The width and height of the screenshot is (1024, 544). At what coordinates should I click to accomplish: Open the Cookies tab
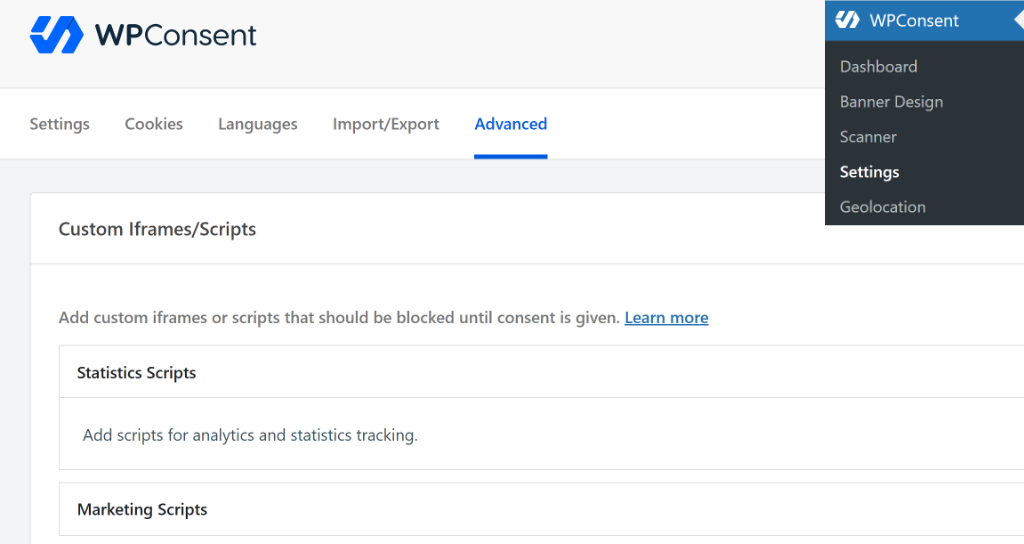153,124
